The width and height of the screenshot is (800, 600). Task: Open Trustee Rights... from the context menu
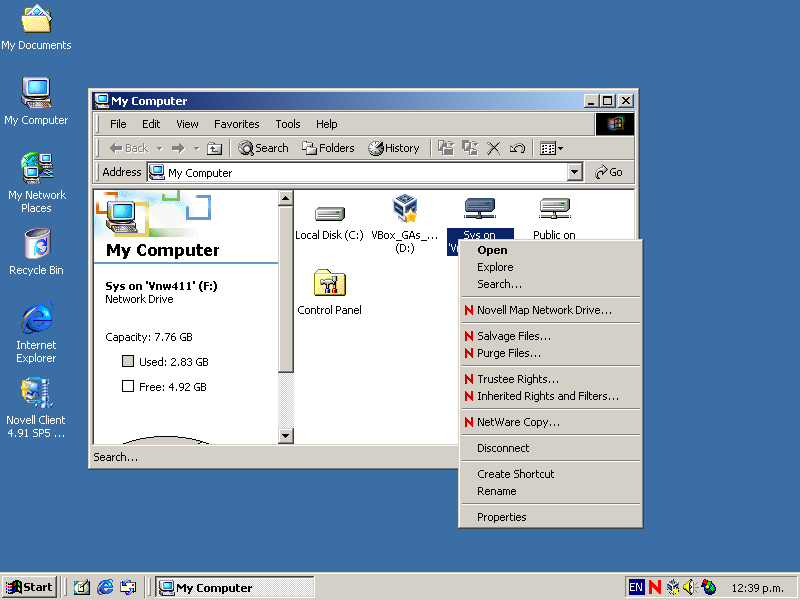pos(551,379)
